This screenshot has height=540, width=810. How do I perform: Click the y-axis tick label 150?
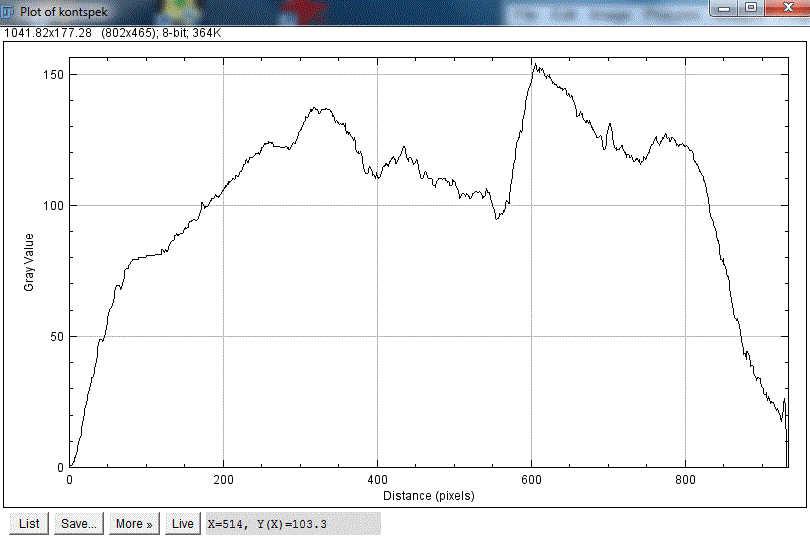coord(53,74)
